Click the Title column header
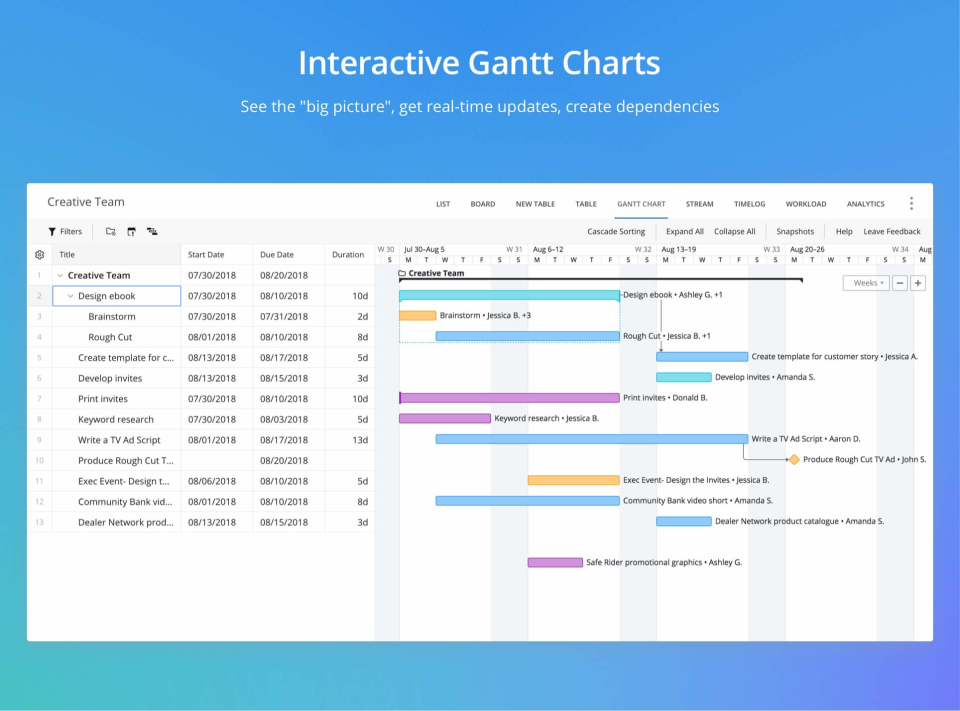960x711 pixels. 116,255
